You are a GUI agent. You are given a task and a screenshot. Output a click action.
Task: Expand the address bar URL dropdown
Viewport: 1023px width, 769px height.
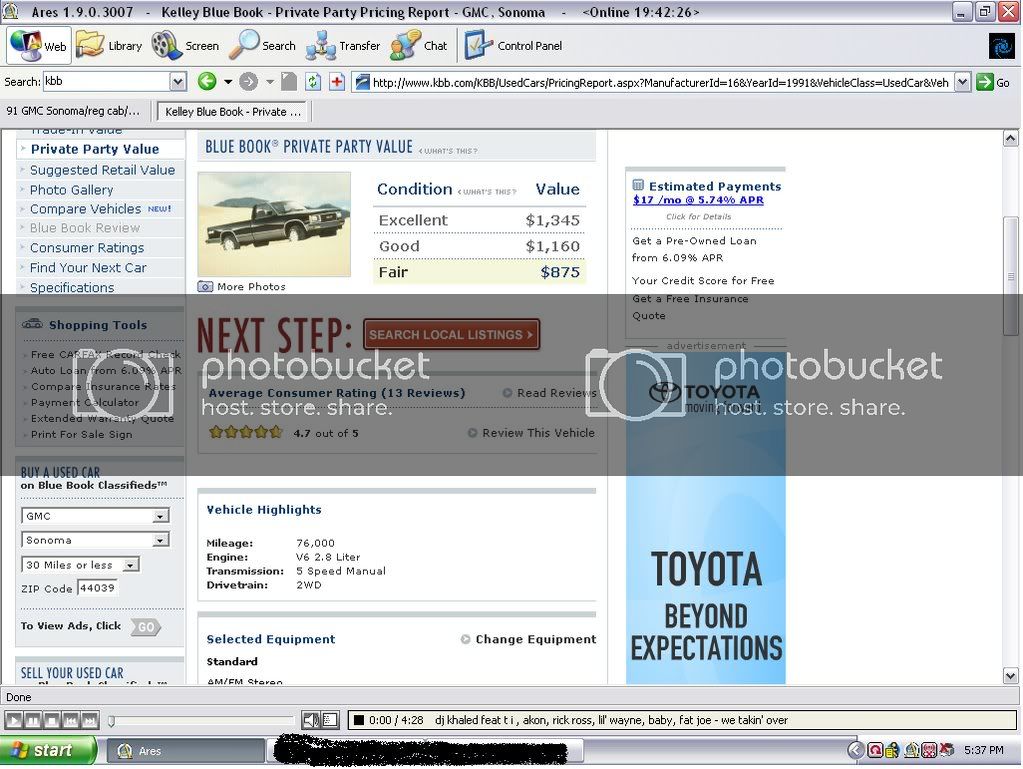point(962,82)
